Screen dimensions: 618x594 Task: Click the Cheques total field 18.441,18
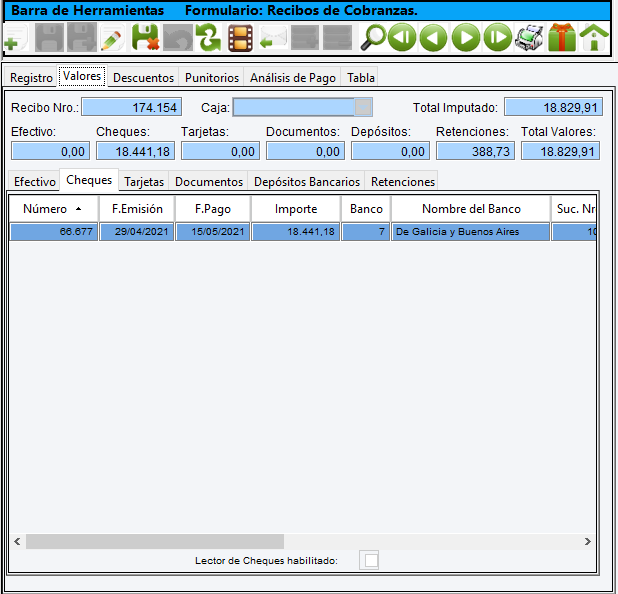tap(136, 151)
